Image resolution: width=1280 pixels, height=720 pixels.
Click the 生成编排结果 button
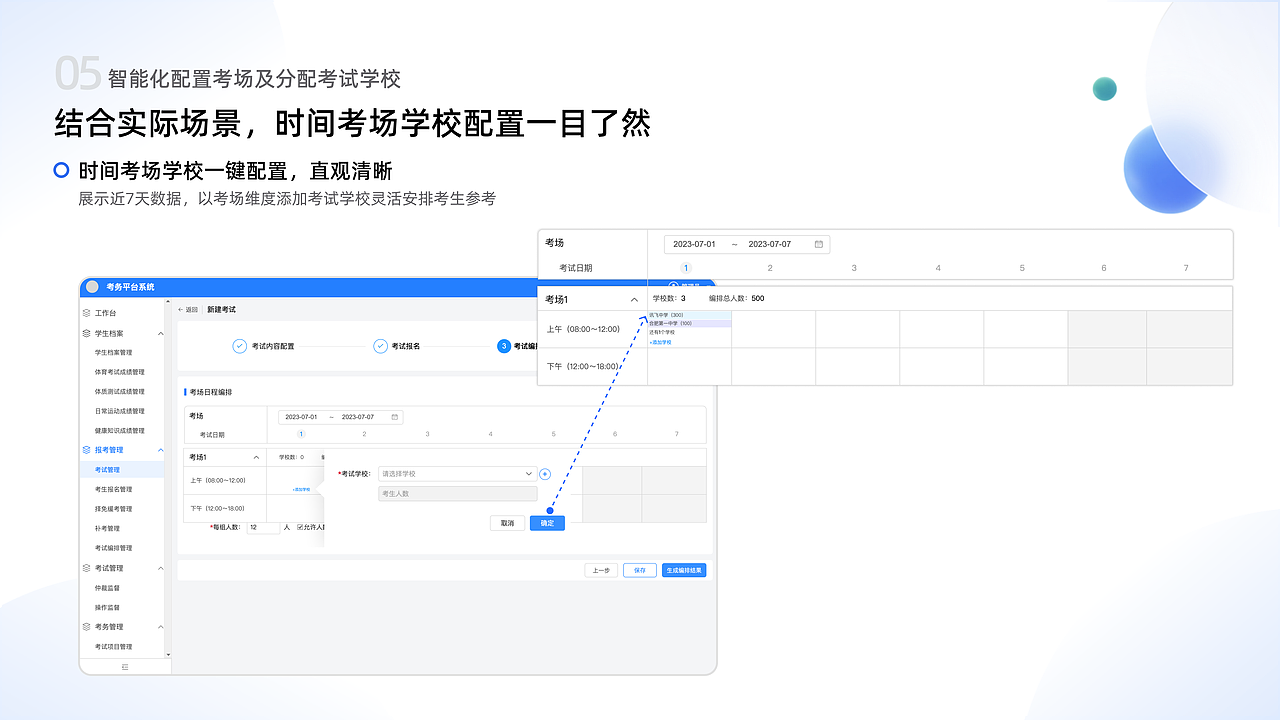coord(684,570)
